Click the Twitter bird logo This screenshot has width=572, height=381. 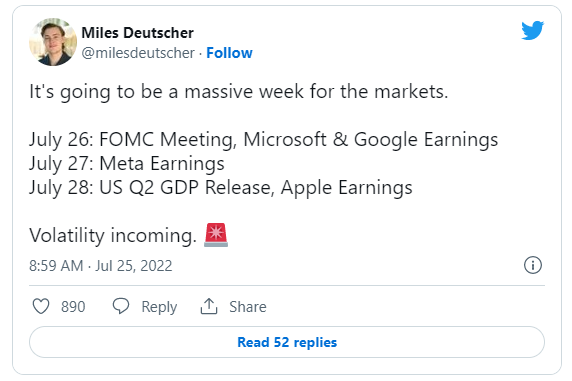tap(532, 30)
